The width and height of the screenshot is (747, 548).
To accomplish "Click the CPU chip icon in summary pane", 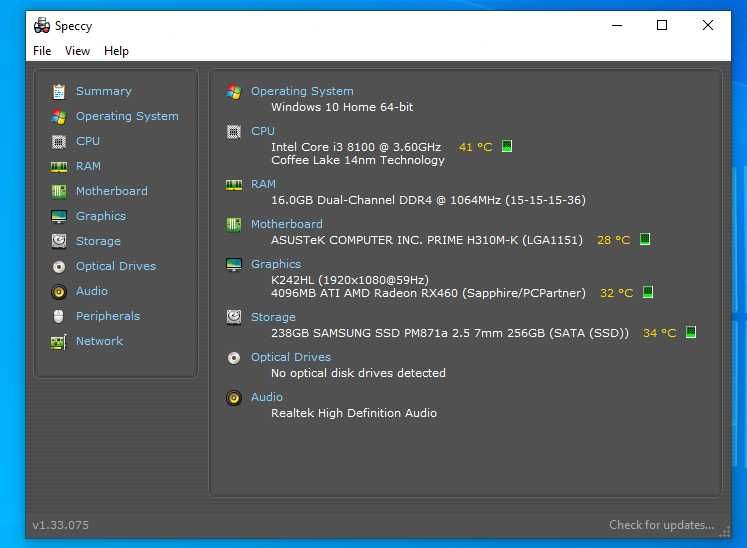I will pos(233,132).
